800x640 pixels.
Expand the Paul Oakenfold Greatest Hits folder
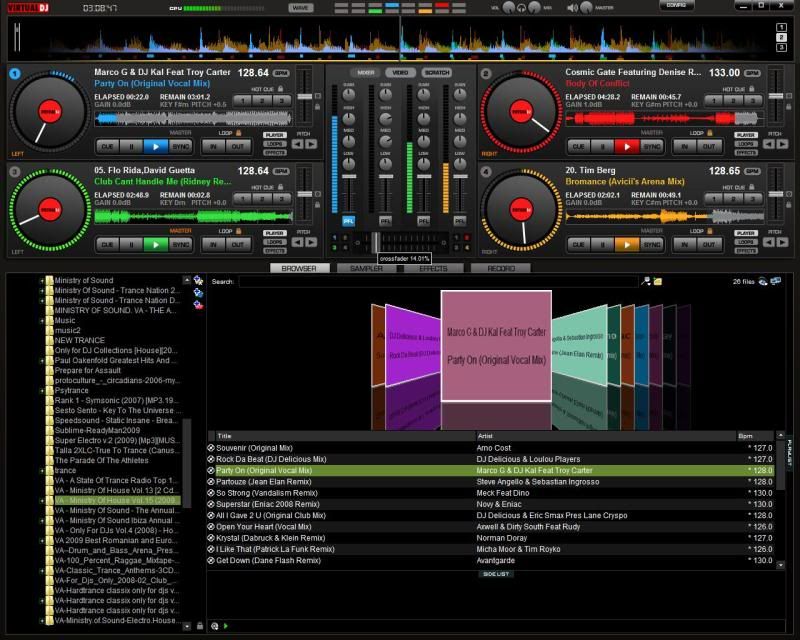click(x=42, y=361)
